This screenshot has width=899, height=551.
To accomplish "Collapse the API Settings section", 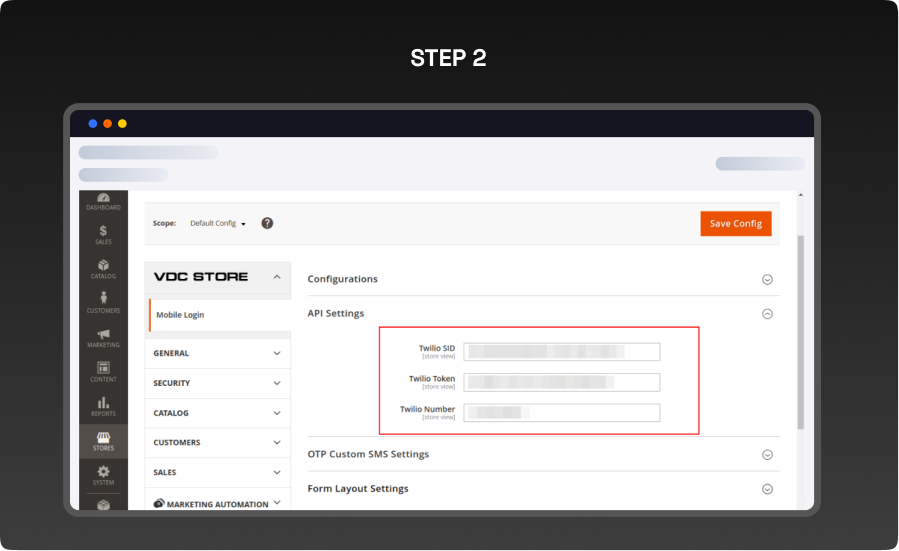I will pos(767,314).
